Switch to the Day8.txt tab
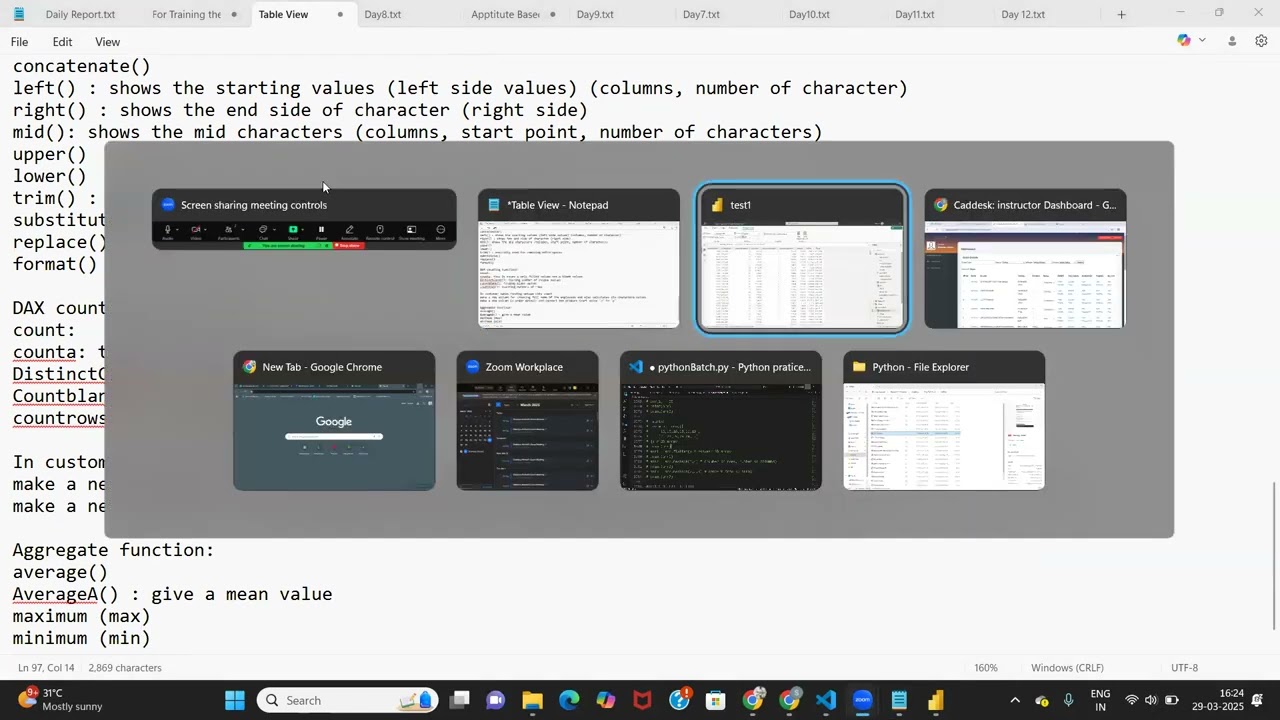The height and width of the screenshot is (720, 1280). (x=383, y=14)
